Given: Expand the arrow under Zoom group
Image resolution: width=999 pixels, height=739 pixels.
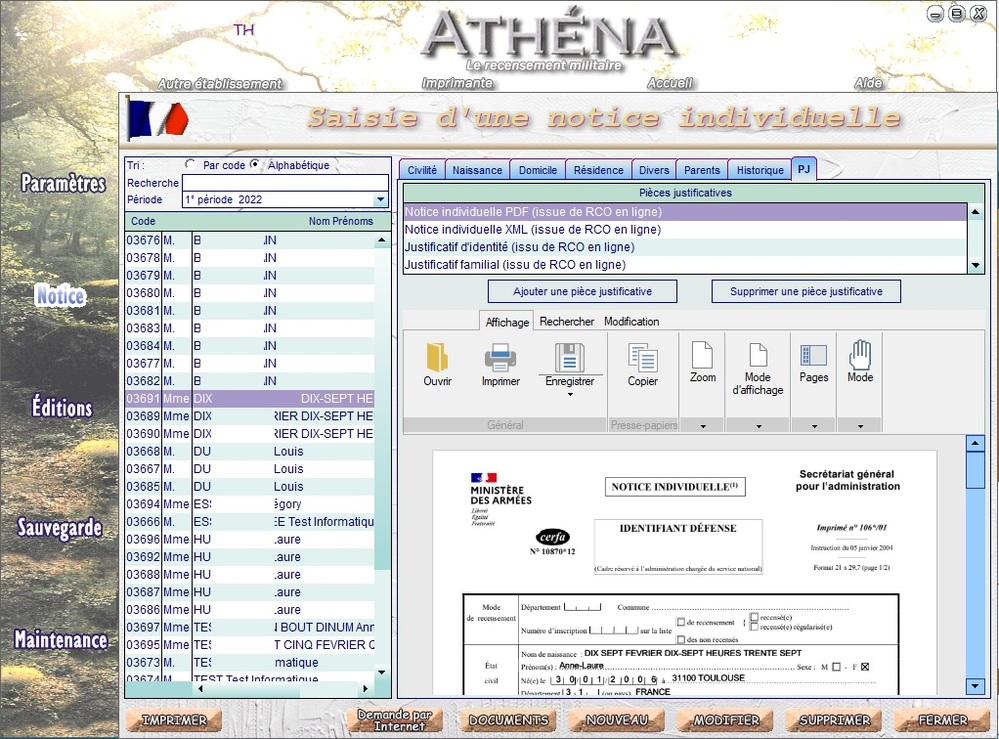Looking at the screenshot, I should tap(703, 426).
